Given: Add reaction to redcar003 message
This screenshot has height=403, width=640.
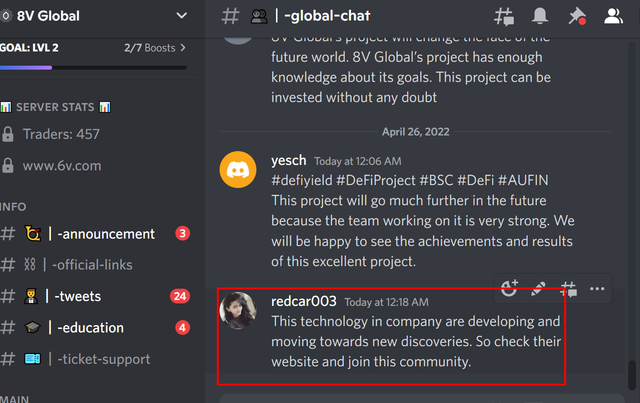Looking at the screenshot, I should coord(509,288).
